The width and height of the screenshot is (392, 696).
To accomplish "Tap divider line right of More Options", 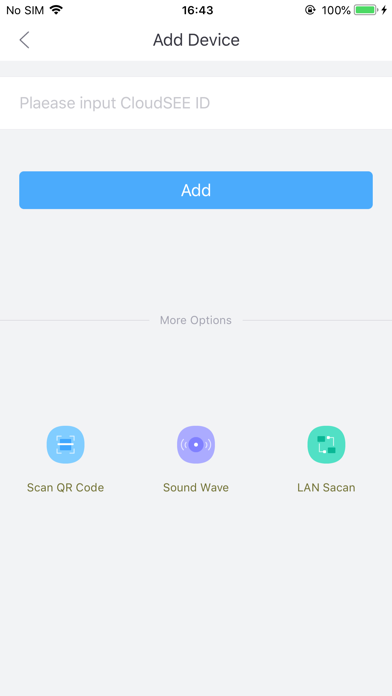I will [x=317, y=320].
